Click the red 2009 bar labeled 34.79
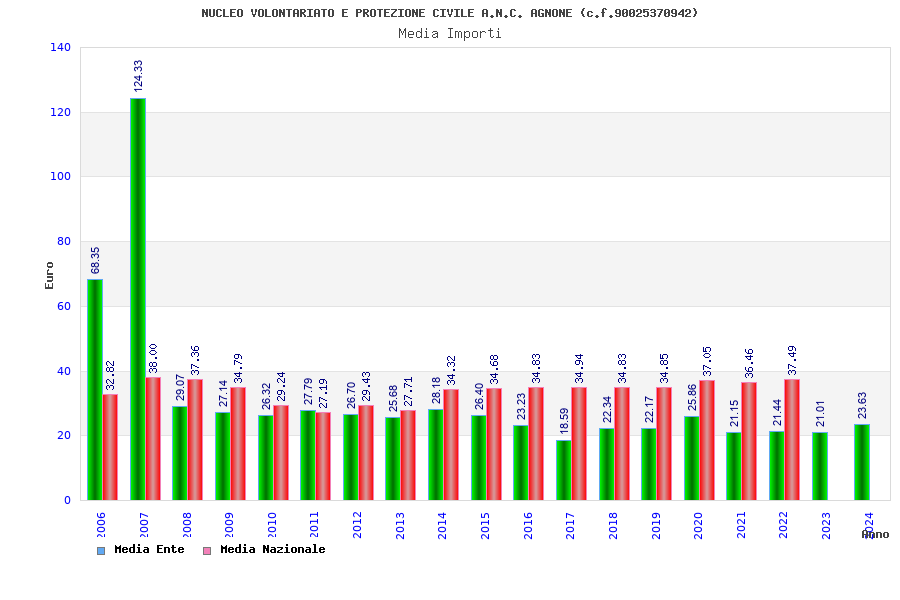The width and height of the screenshot is (900, 600). [238, 444]
